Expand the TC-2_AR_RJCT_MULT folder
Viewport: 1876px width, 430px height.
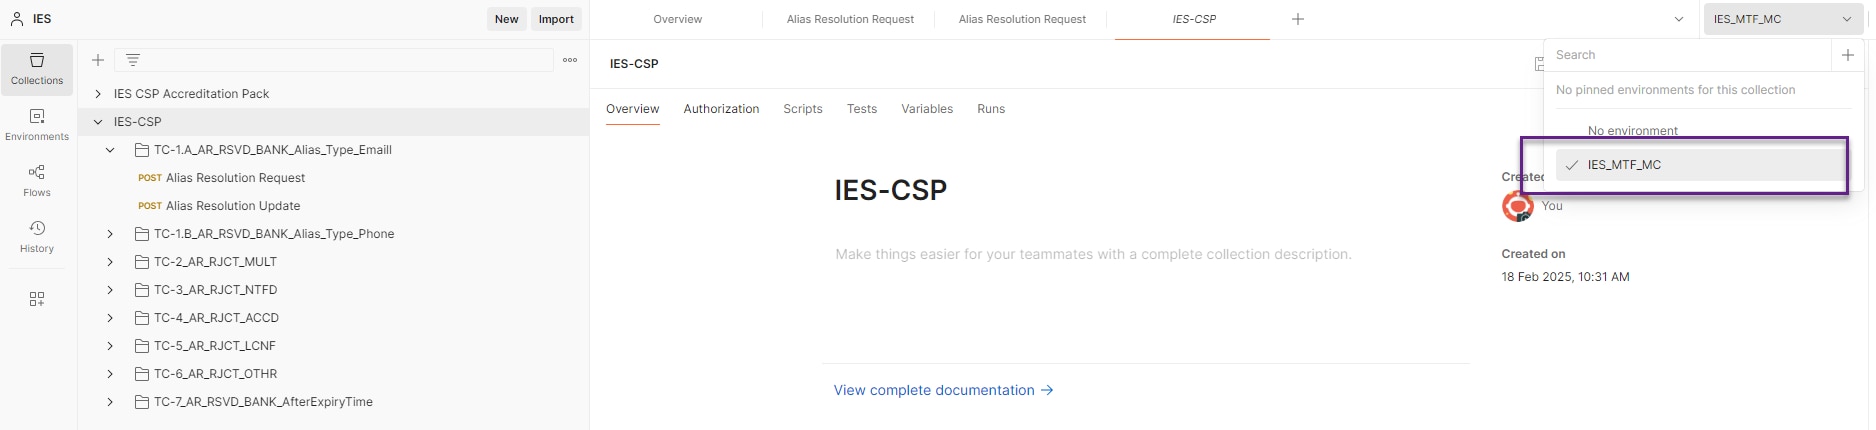click(111, 262)
